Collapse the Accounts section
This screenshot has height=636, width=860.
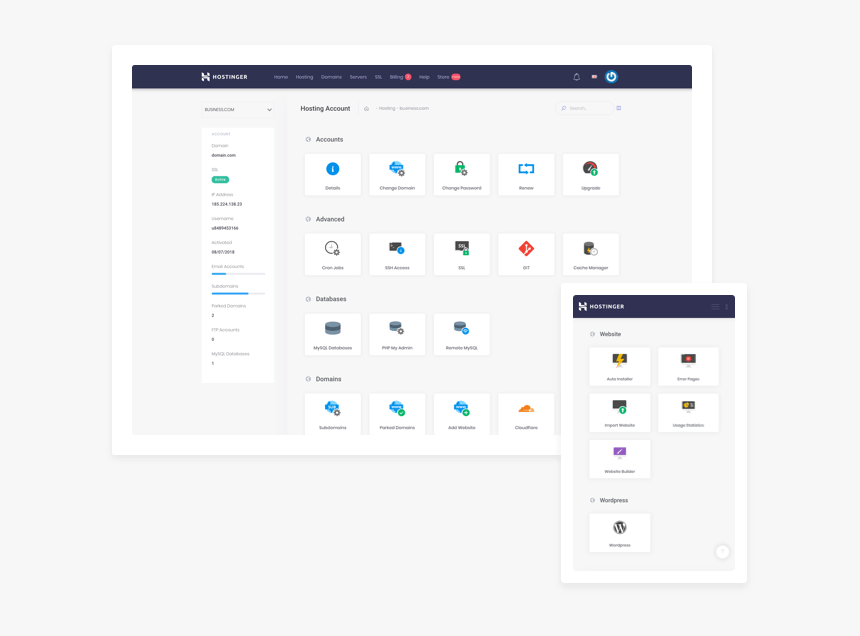coord(308,139)
